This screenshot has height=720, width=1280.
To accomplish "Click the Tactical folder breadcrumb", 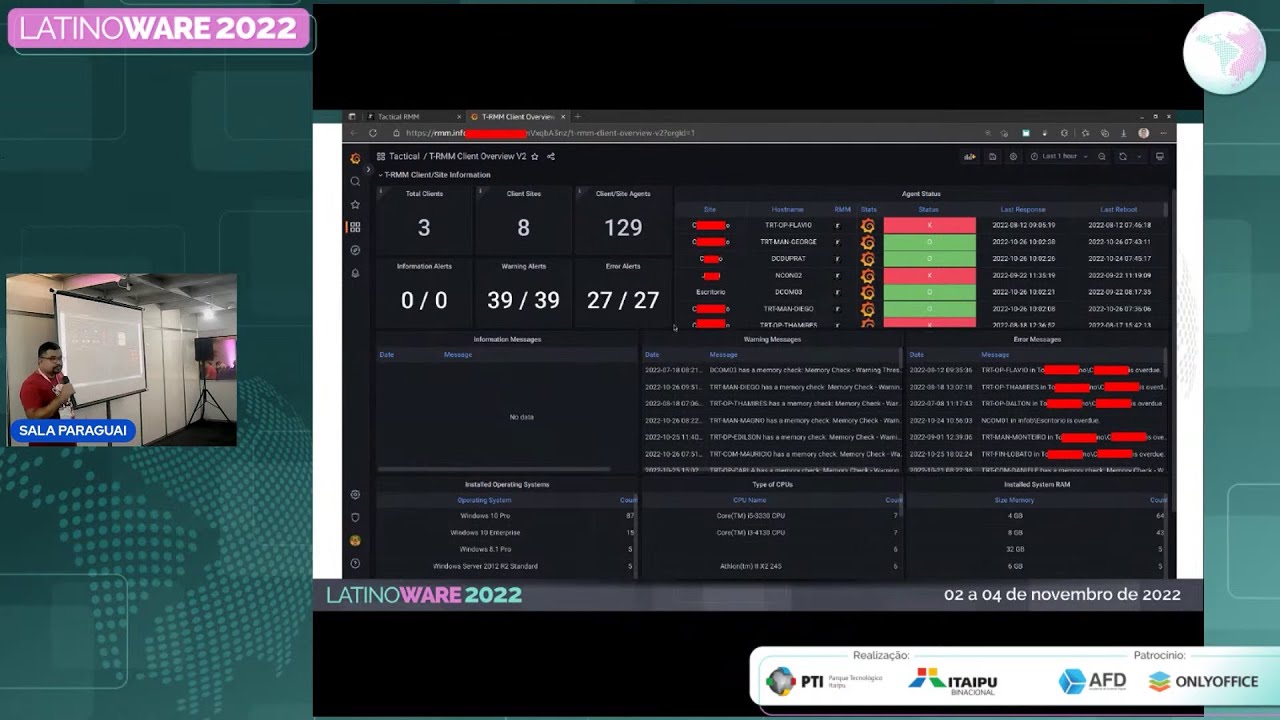I will tap(404, 156).
